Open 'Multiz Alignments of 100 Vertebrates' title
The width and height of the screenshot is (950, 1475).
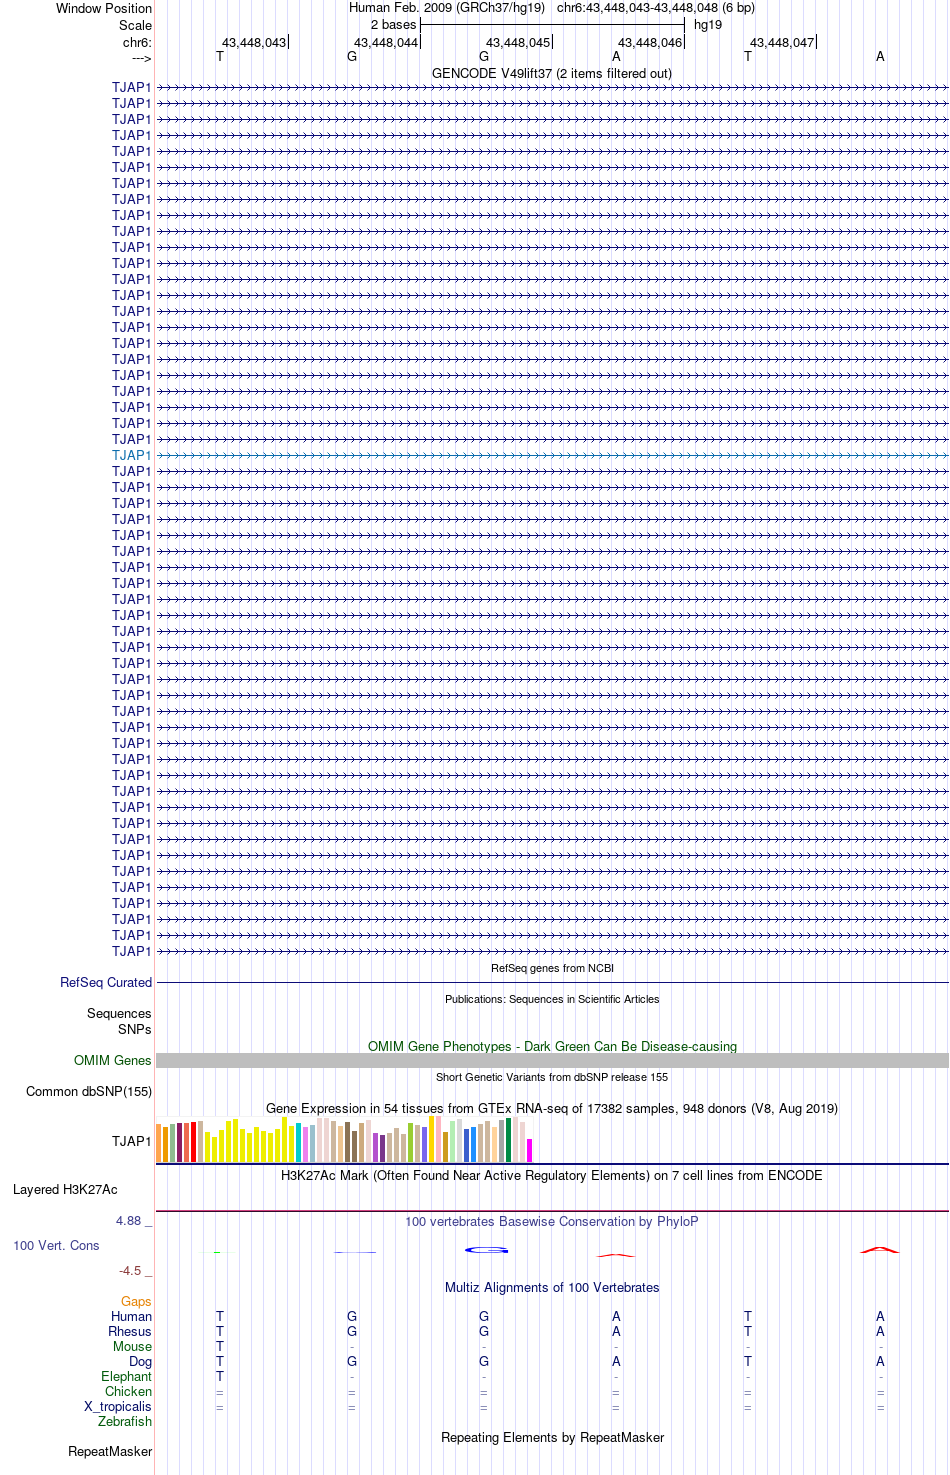pos(552,1287)
